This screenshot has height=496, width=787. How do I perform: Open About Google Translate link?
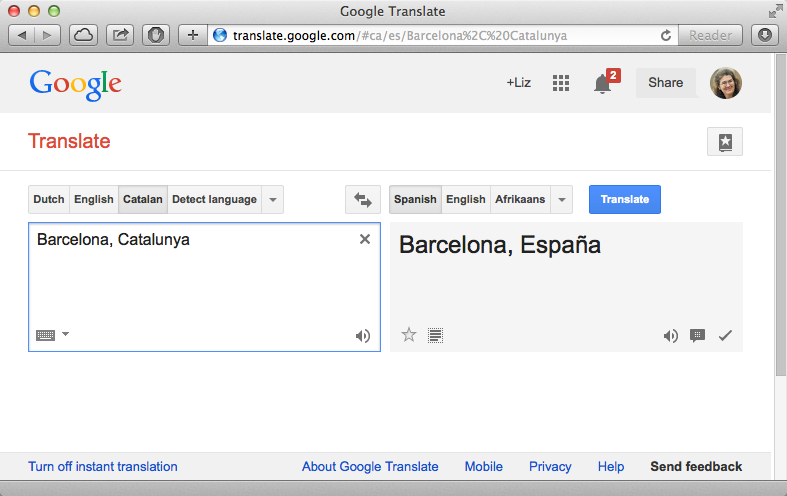point(370,466)
